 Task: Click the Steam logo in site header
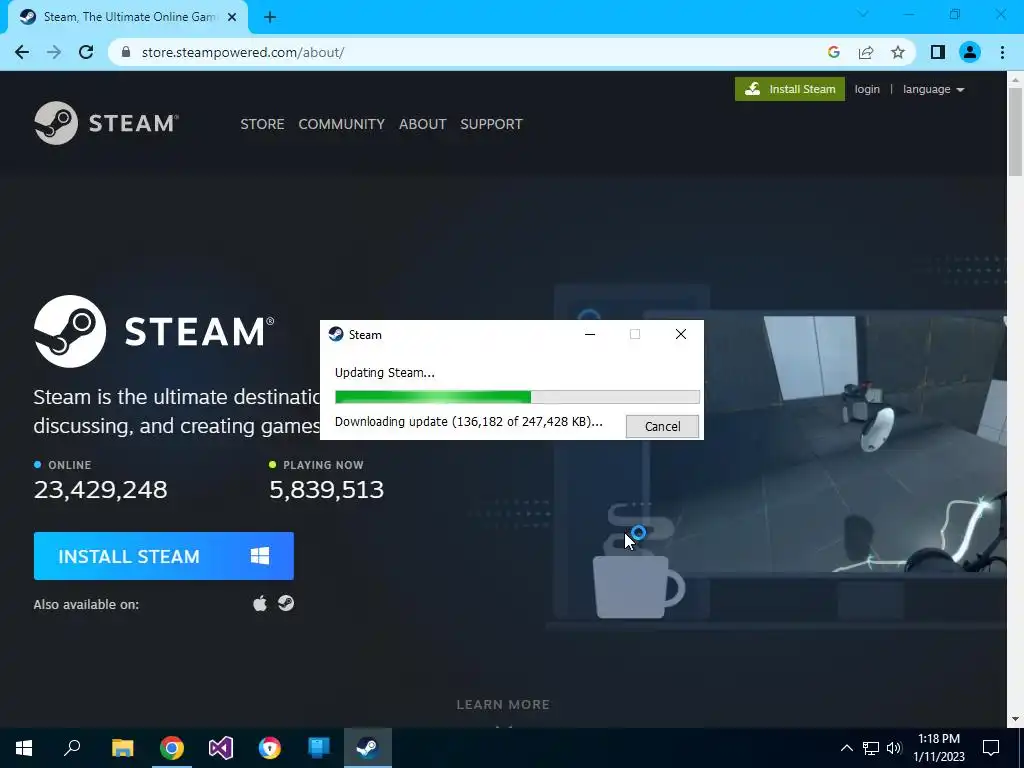point(106,123)
